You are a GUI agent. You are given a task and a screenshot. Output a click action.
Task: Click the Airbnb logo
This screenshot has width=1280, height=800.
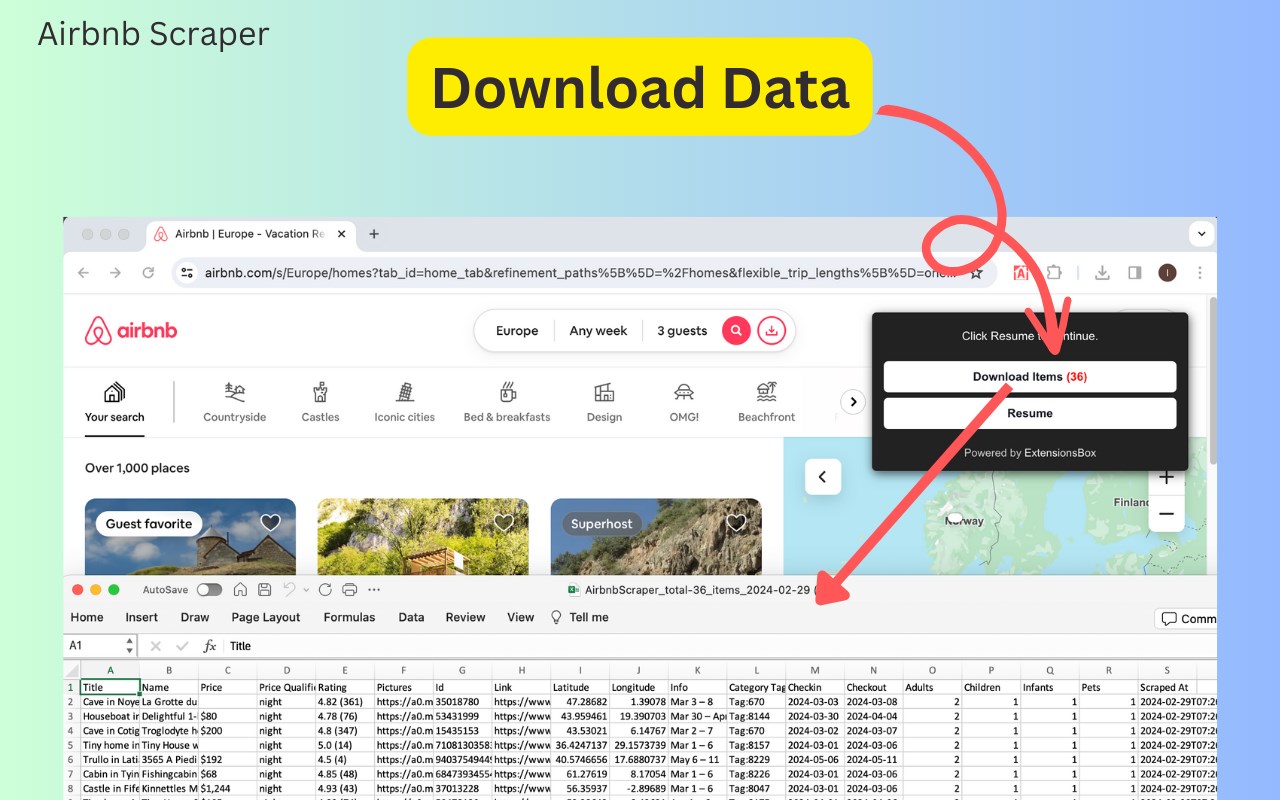[x=131, y=331]
